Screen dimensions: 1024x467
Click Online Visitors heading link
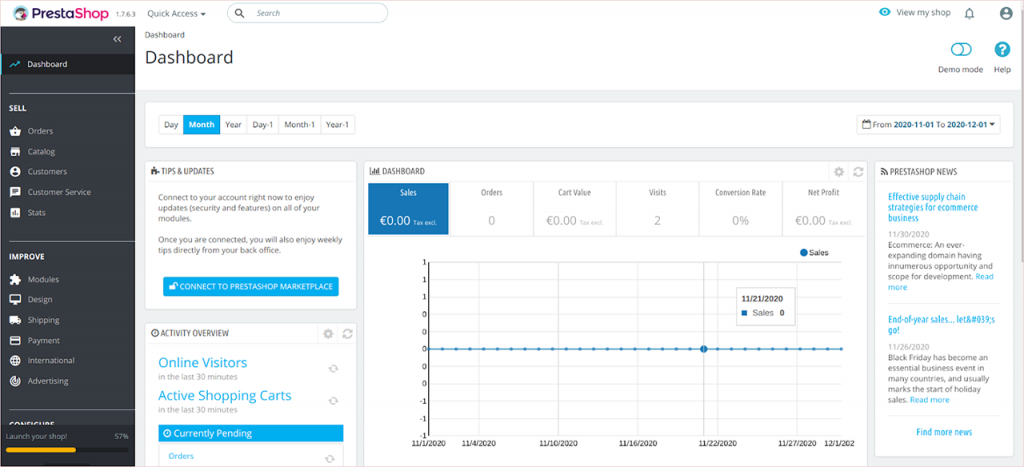click(202, 362)
